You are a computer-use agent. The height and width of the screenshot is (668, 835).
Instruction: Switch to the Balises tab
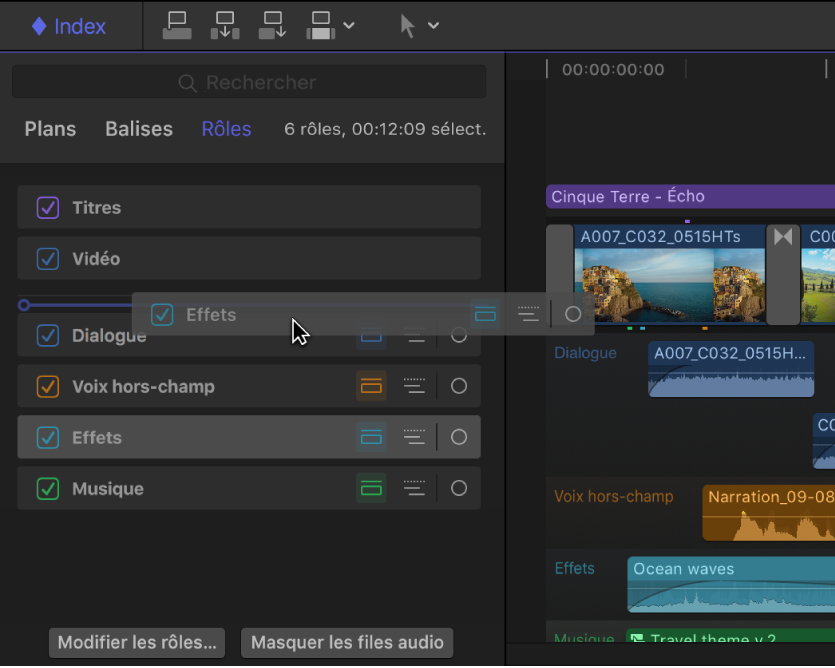pos(139,129)
